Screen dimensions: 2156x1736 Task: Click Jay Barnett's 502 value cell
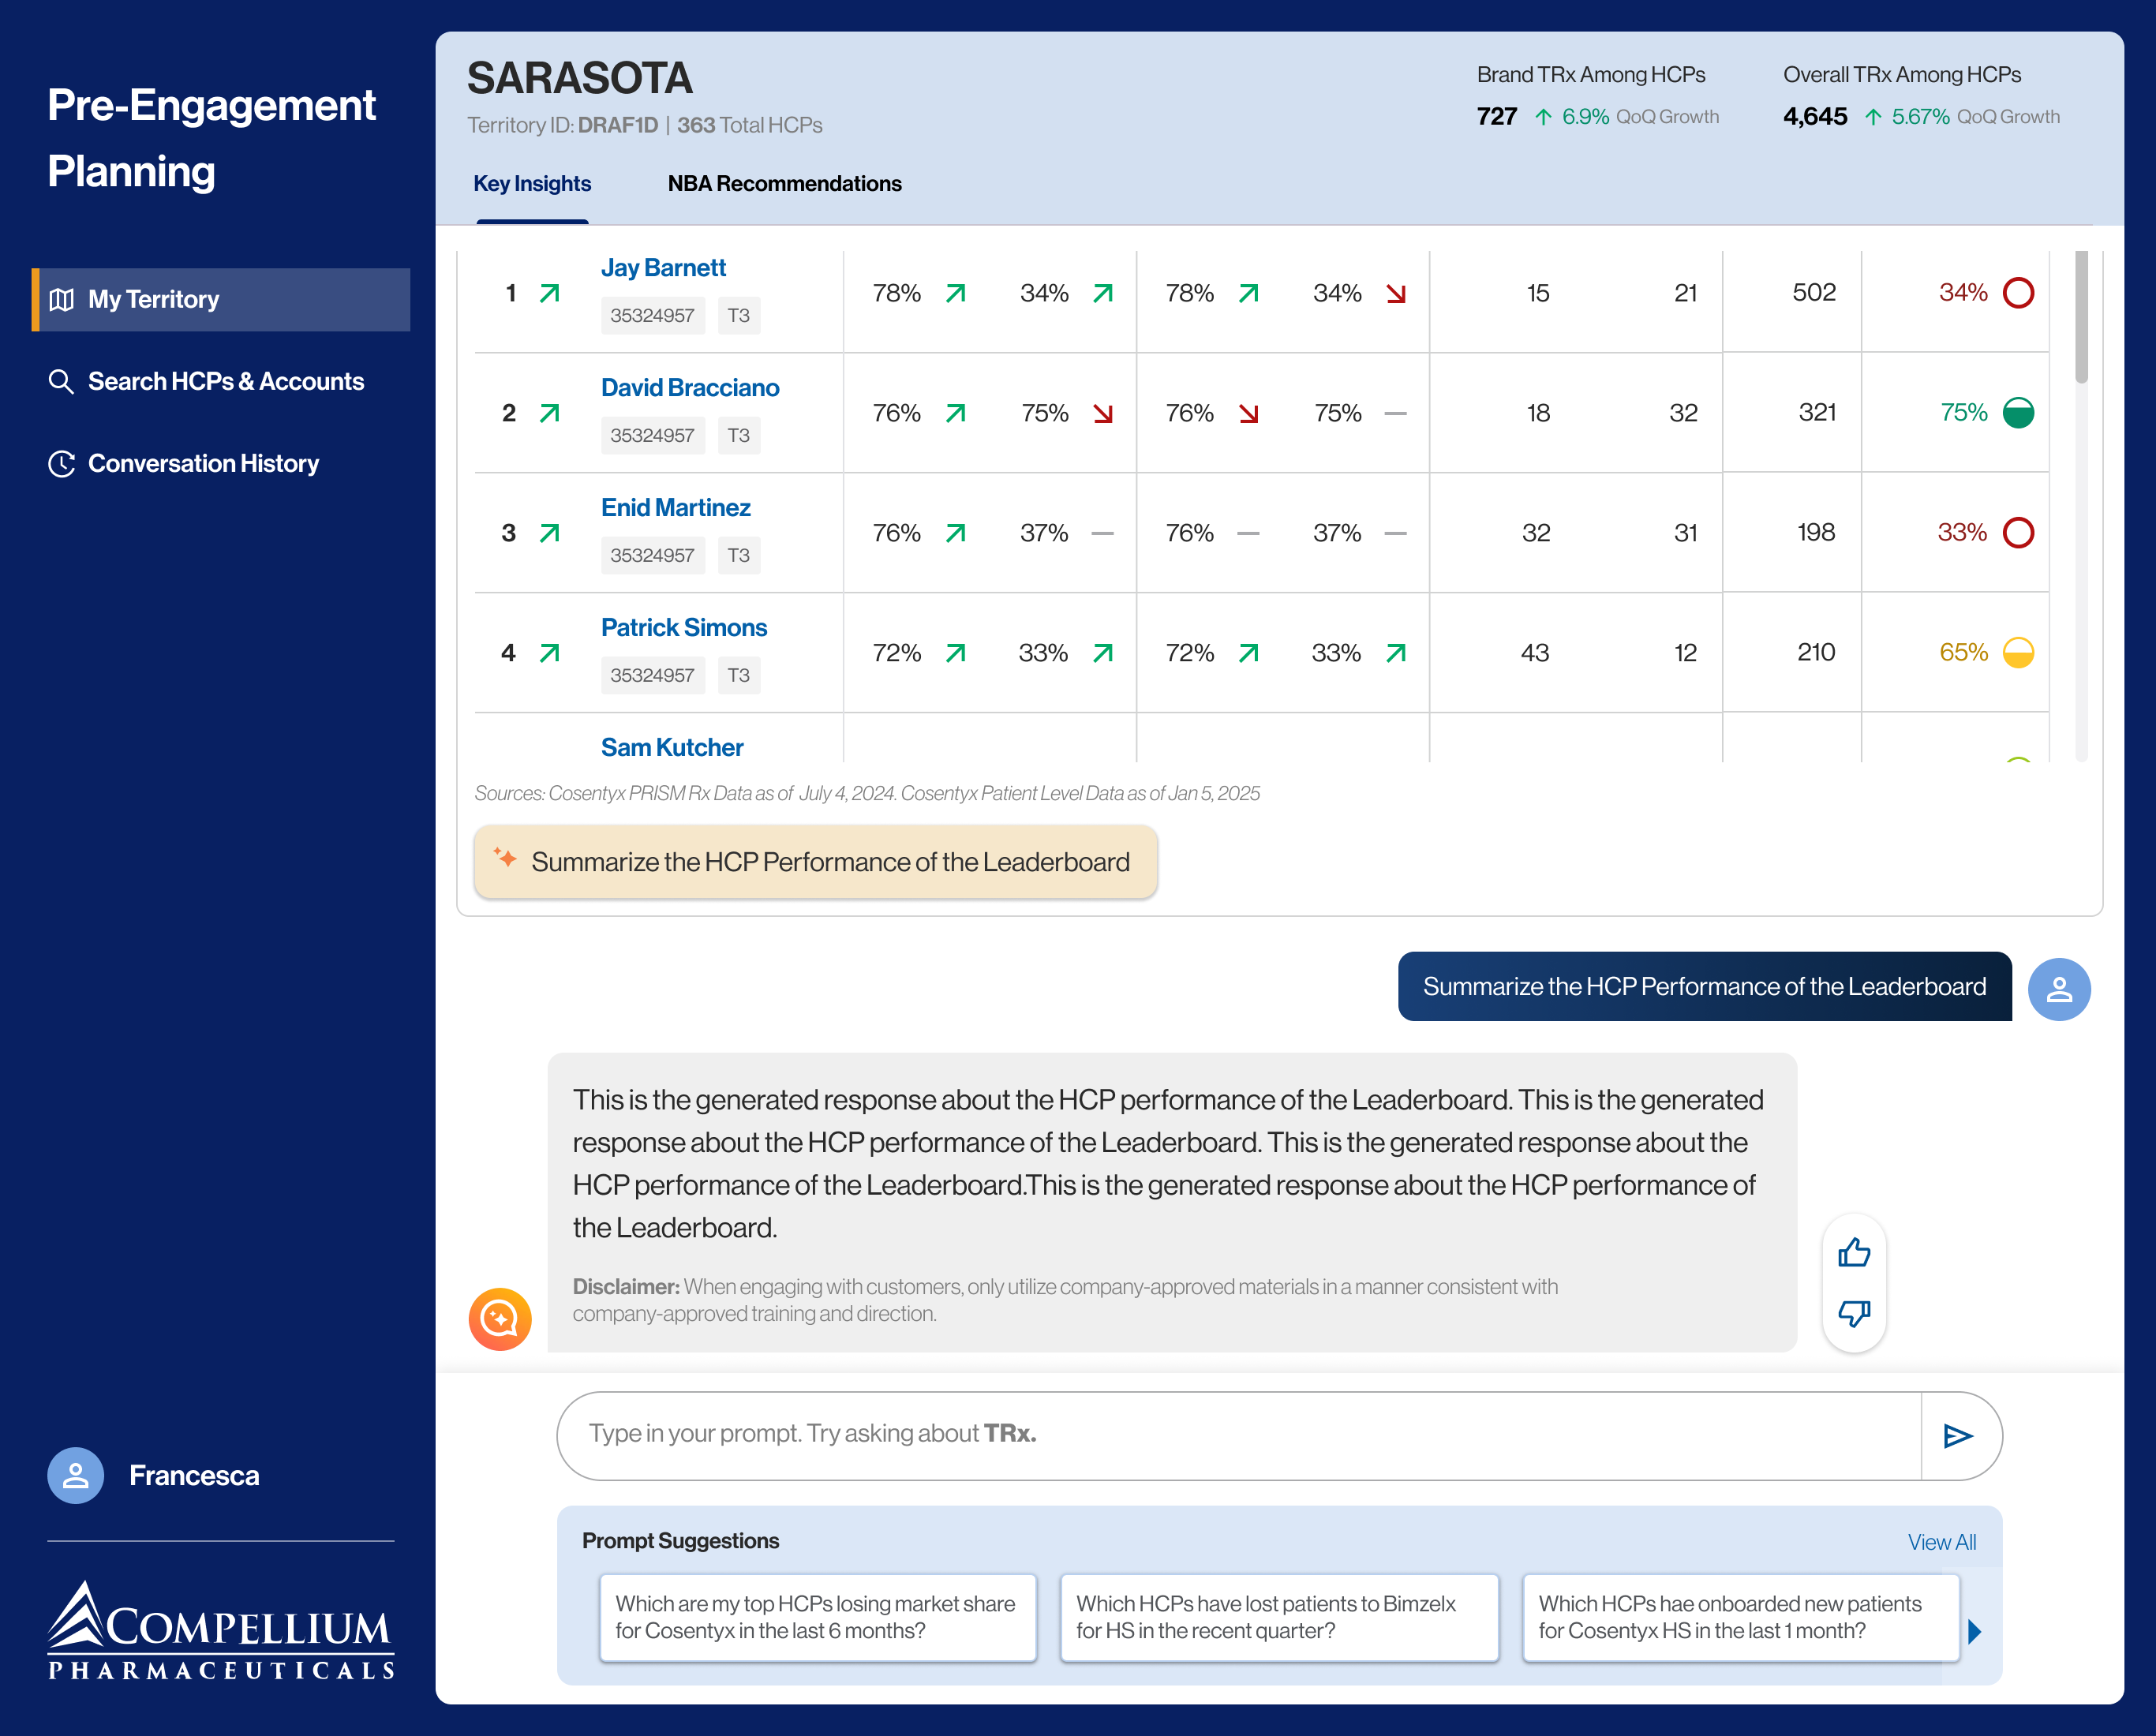1814,293
